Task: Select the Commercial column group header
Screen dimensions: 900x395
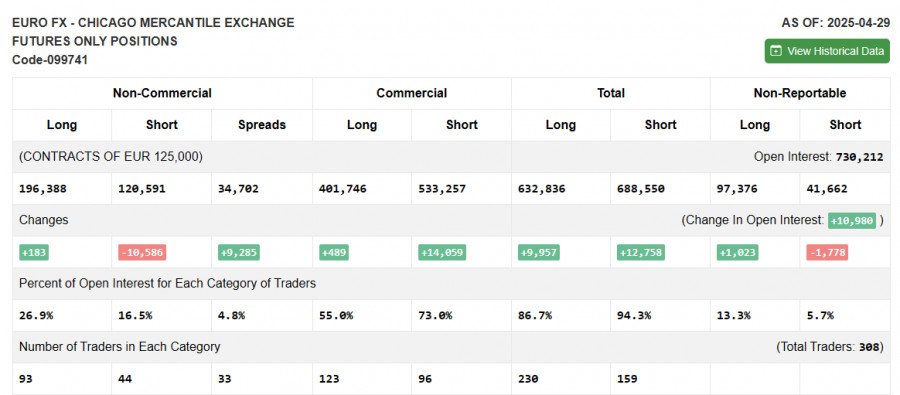Action: point(412,93)
